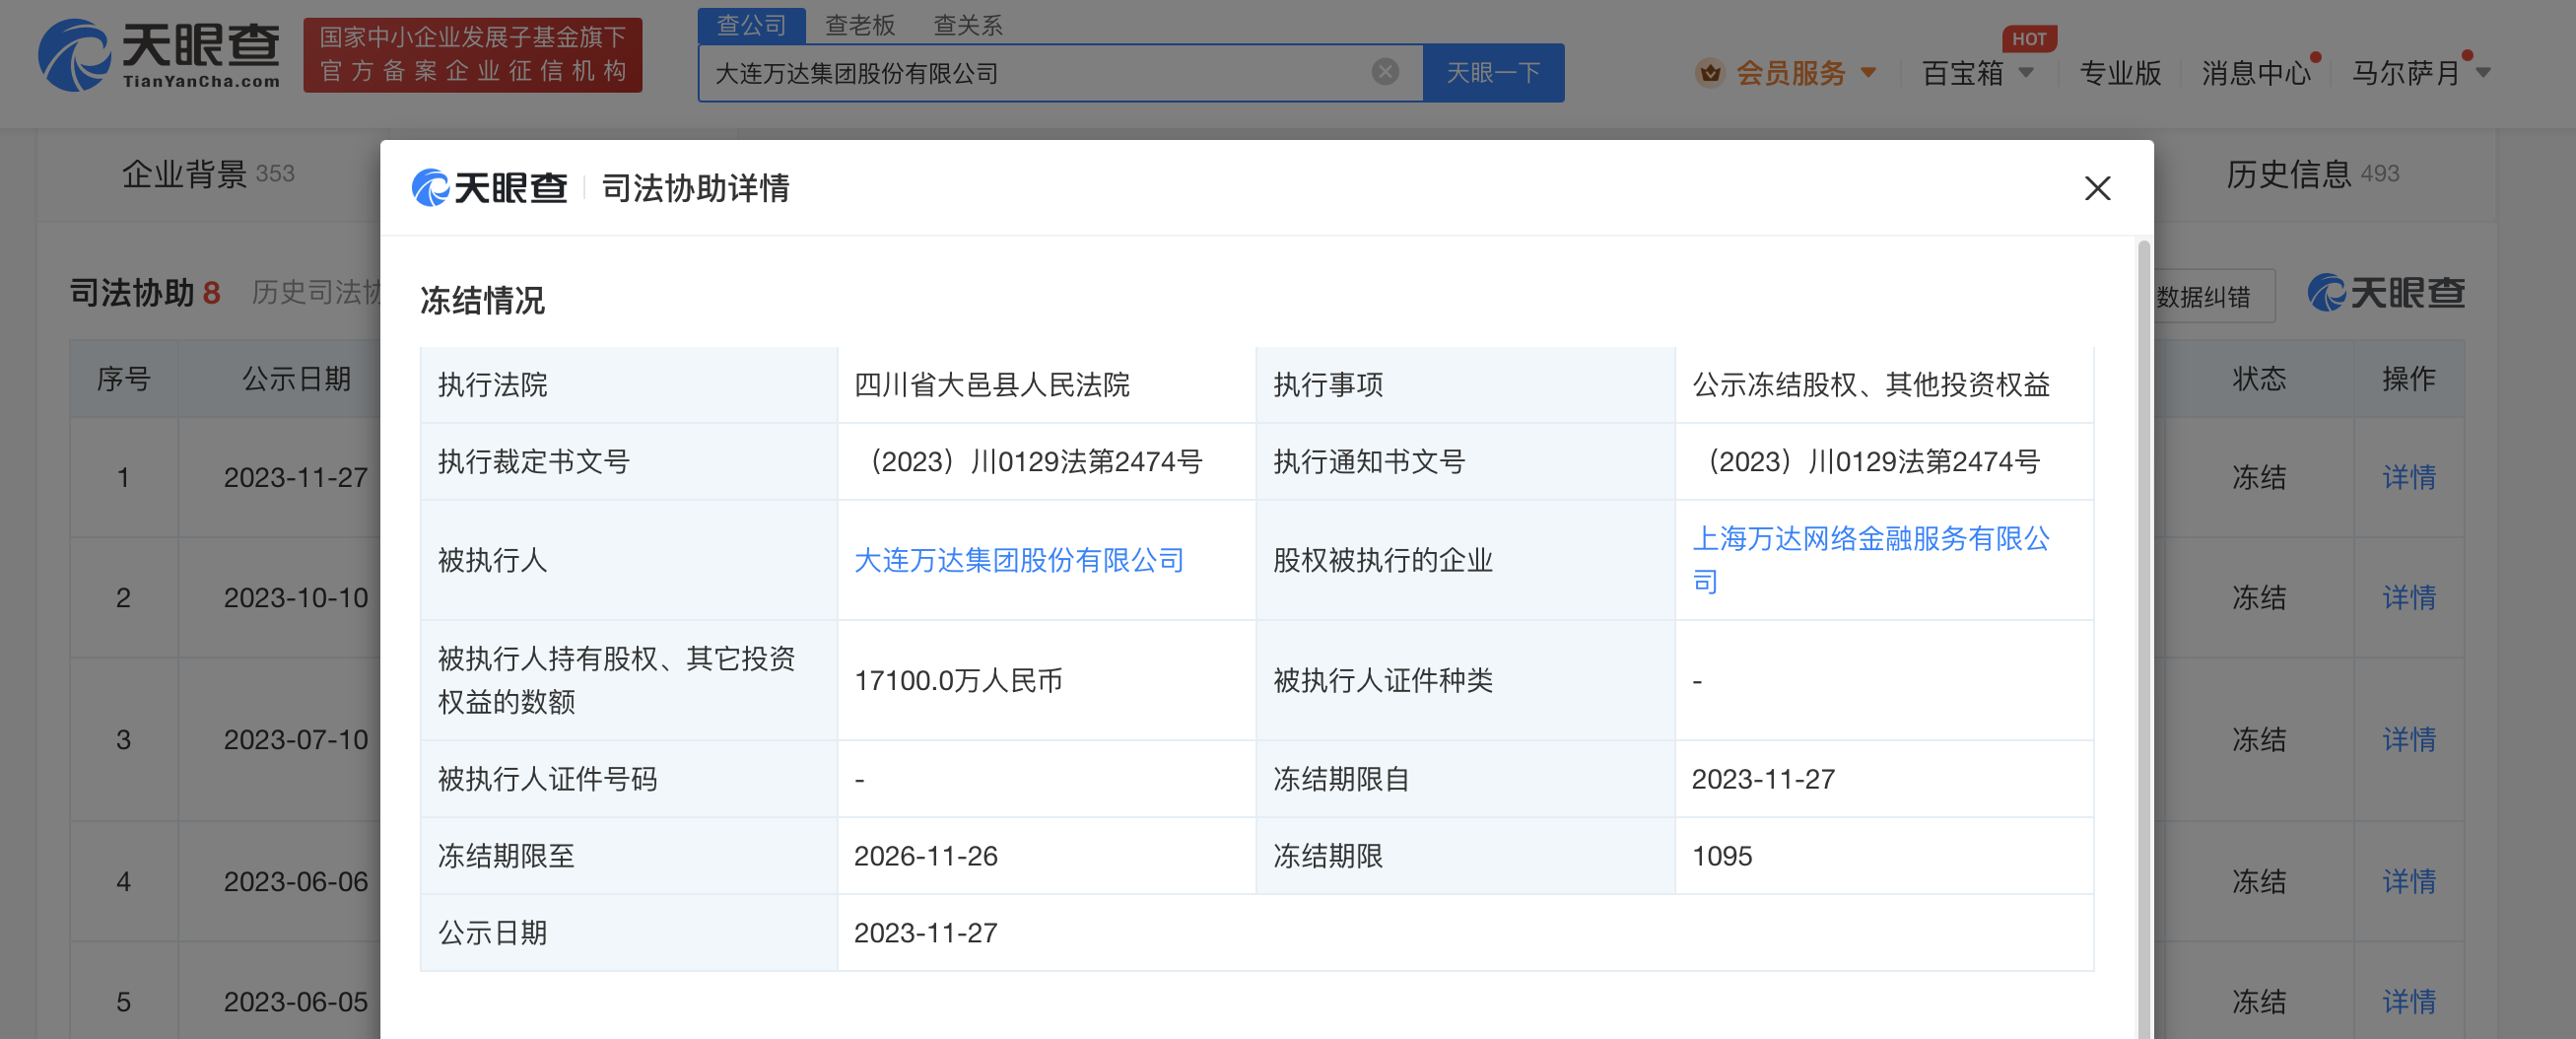Open 详情 for the 2023-06-05 row
2576x1039 pixels.
[x=2408, y=1001]
